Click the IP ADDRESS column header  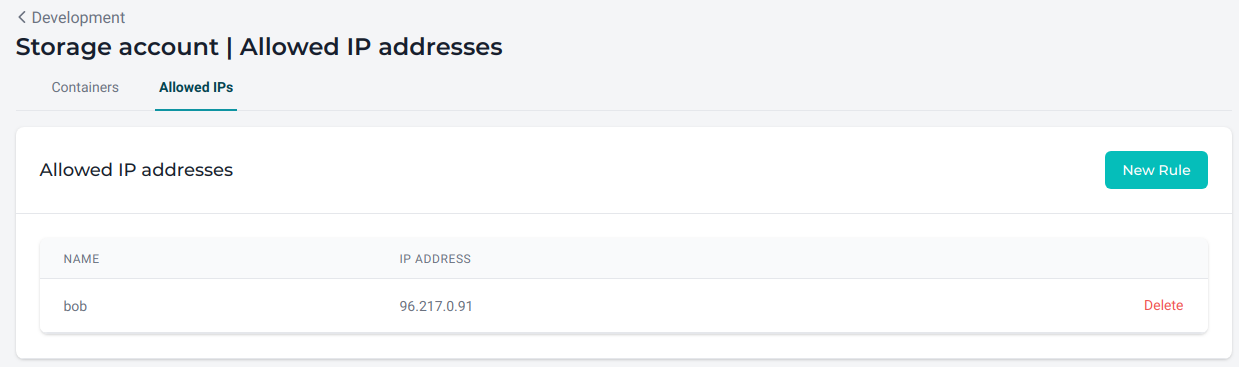click(x=435, y=259)
